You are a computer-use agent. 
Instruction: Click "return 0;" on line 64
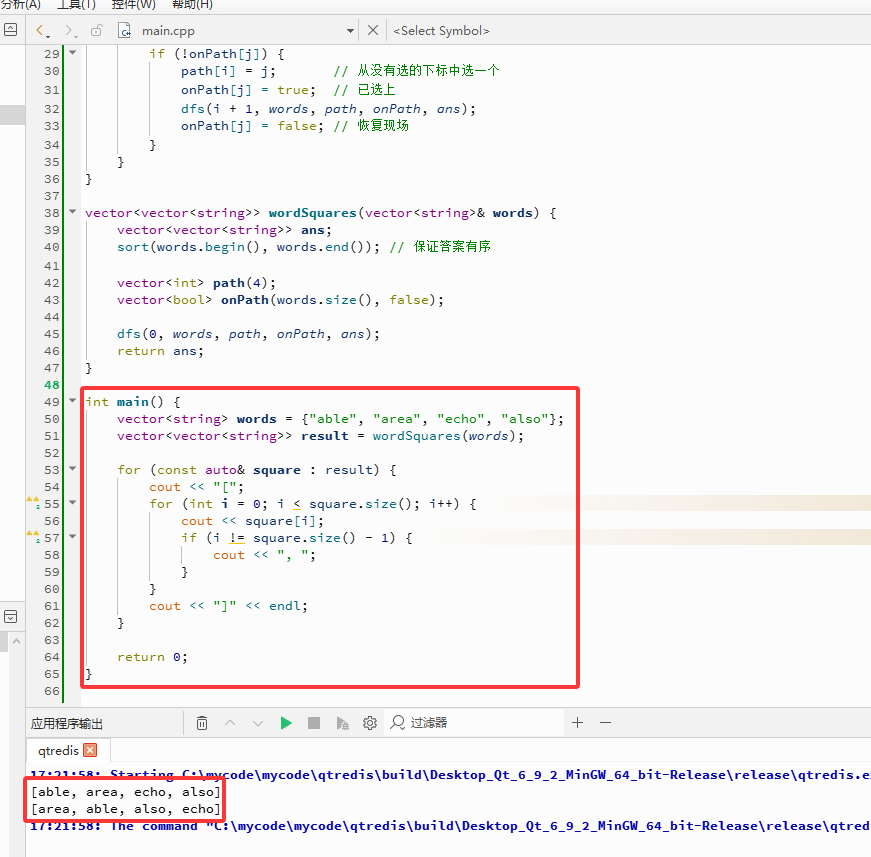point(152,656)
